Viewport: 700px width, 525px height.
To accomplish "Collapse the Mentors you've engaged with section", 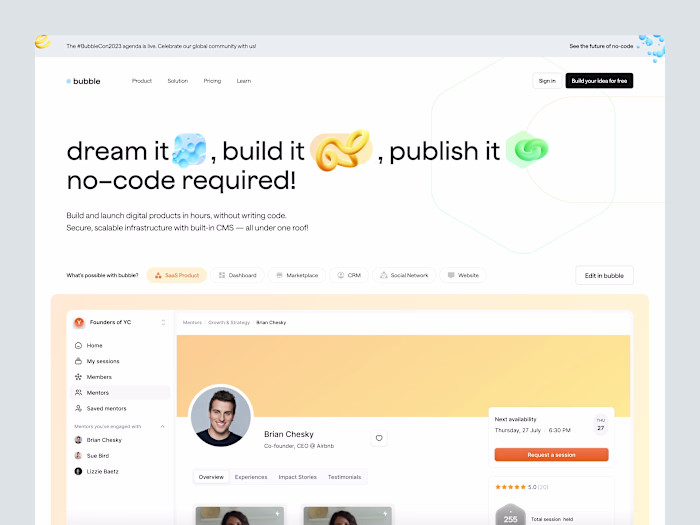I will coord(162,426).
